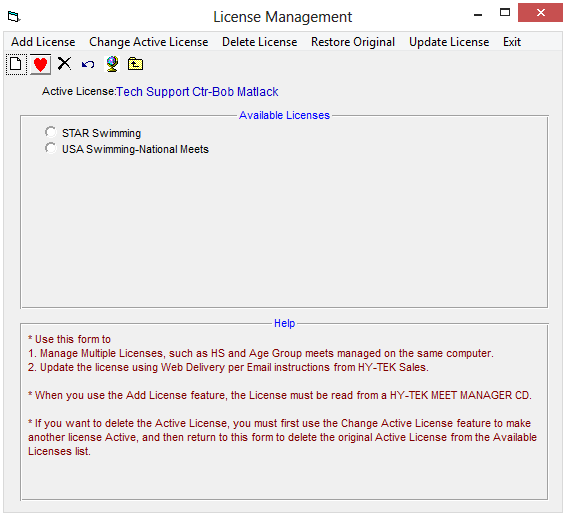Click '* Use this form to' help line
Screen dimensions: 568x518
click(x=69, y=339)
